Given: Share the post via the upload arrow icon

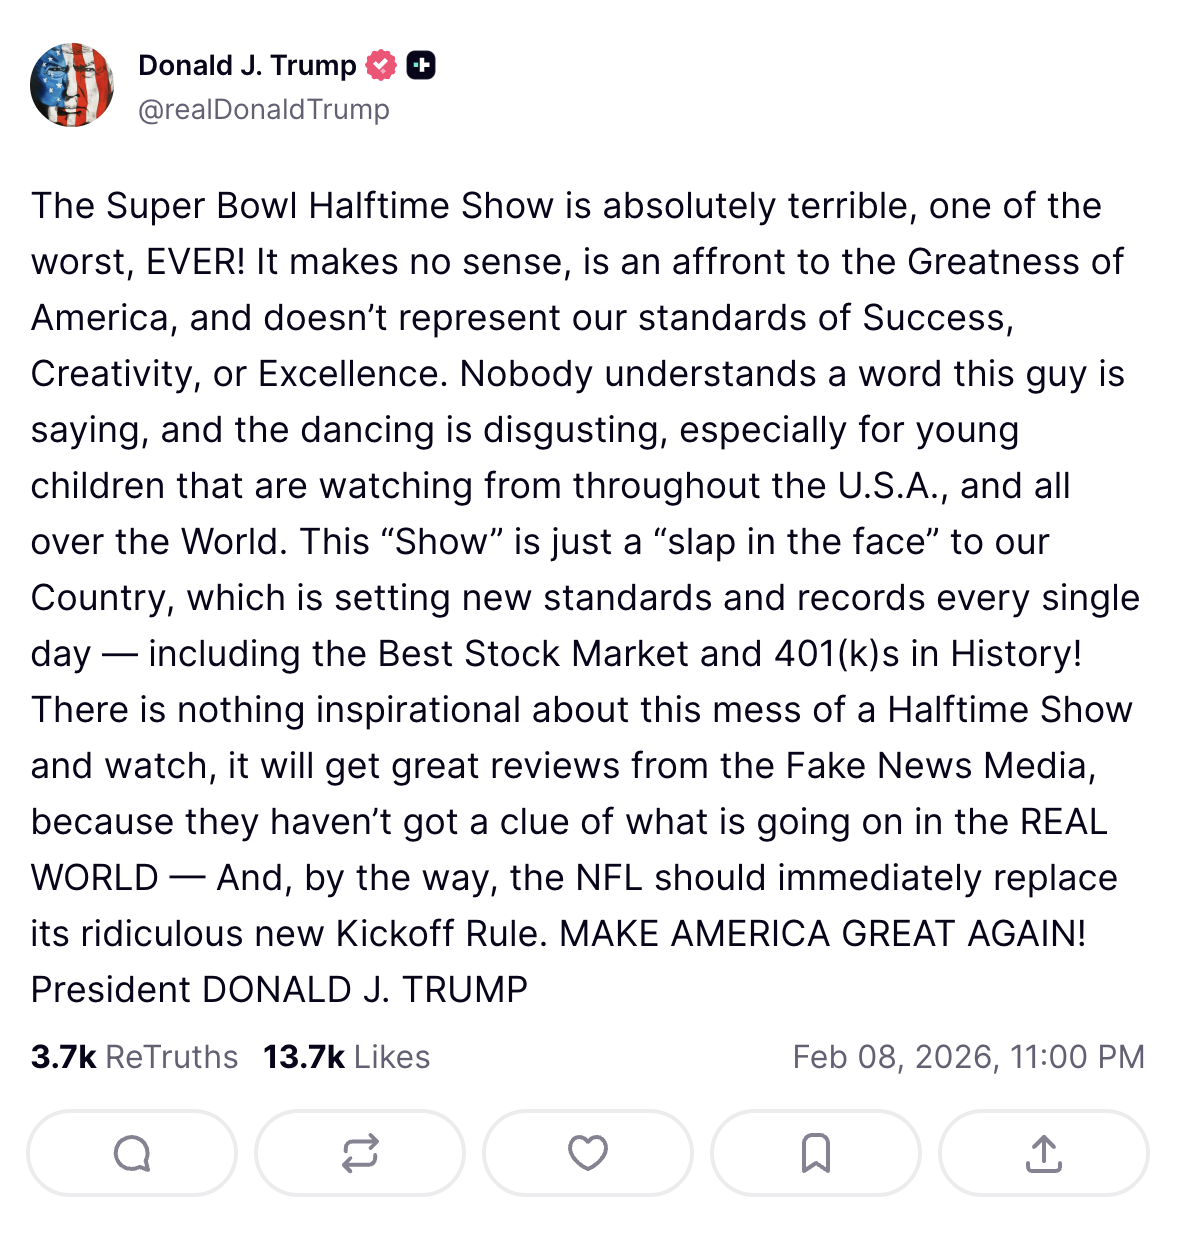Looking at the screenshot, I should [x=1043, y=1152].
